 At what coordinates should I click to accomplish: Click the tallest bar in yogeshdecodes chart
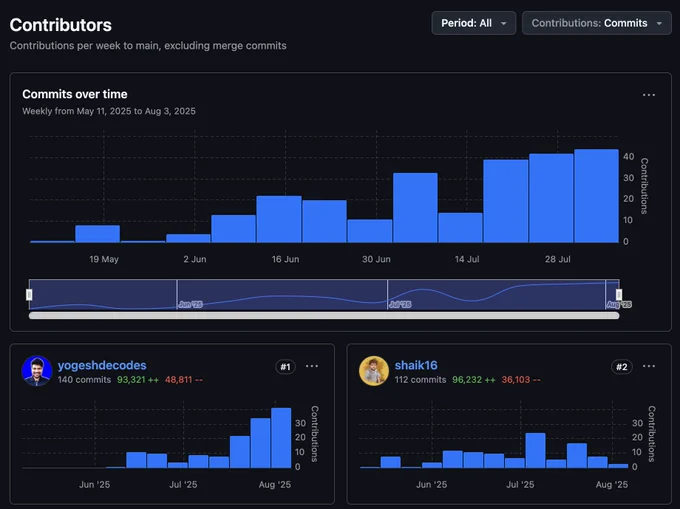pos(281,438)
